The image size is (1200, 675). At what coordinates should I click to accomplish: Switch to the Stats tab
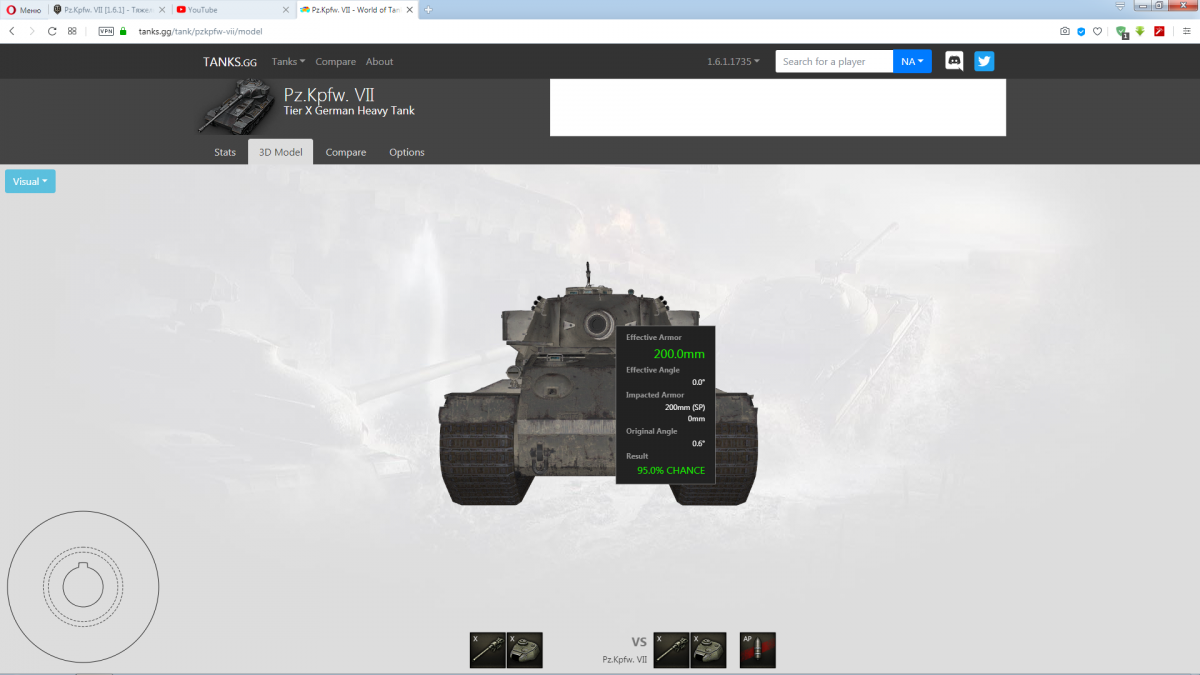pyautogui.click(x=225, y=152)
